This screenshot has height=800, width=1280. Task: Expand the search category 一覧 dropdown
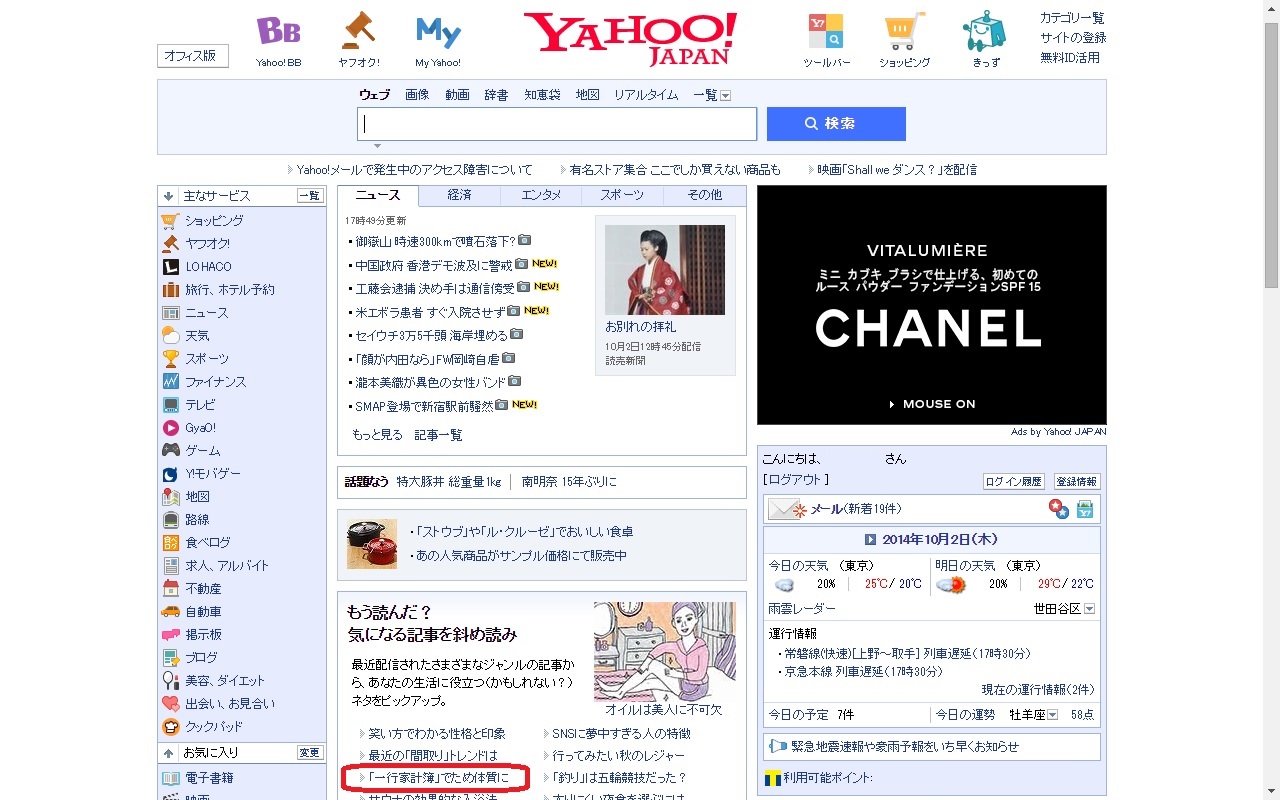coord(725,95)
